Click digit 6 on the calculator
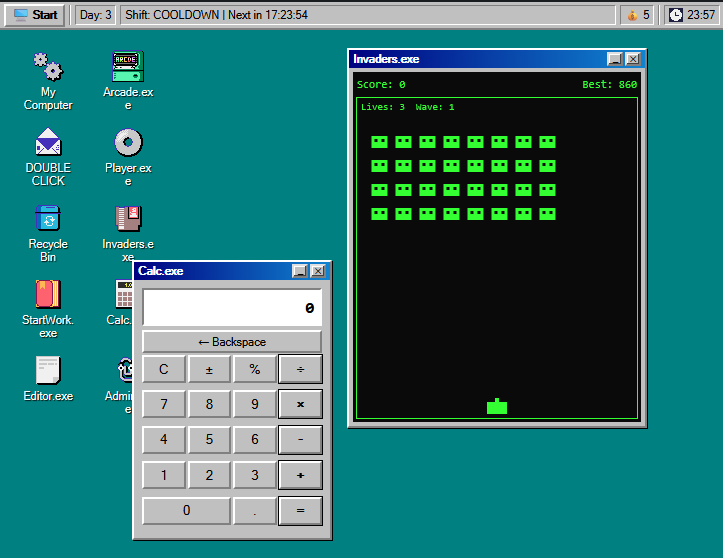The height and width of the screenshot is (558, 723). click(x=255, y=439)
